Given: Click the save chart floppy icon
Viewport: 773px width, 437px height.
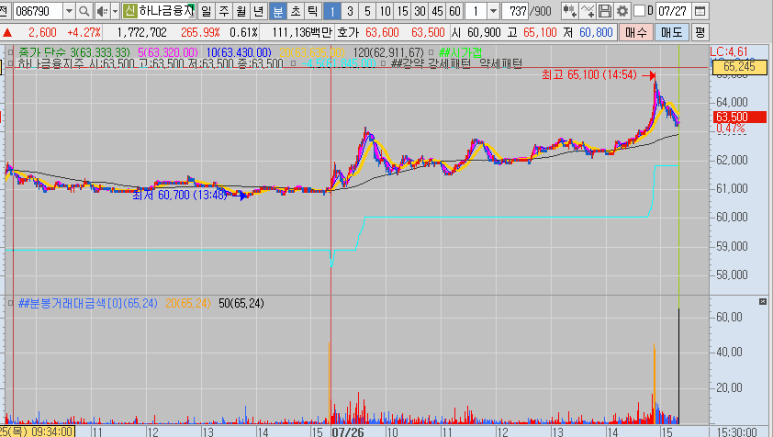Looking at the screenshot, I should pyautogui.click(x=604, y=11).
